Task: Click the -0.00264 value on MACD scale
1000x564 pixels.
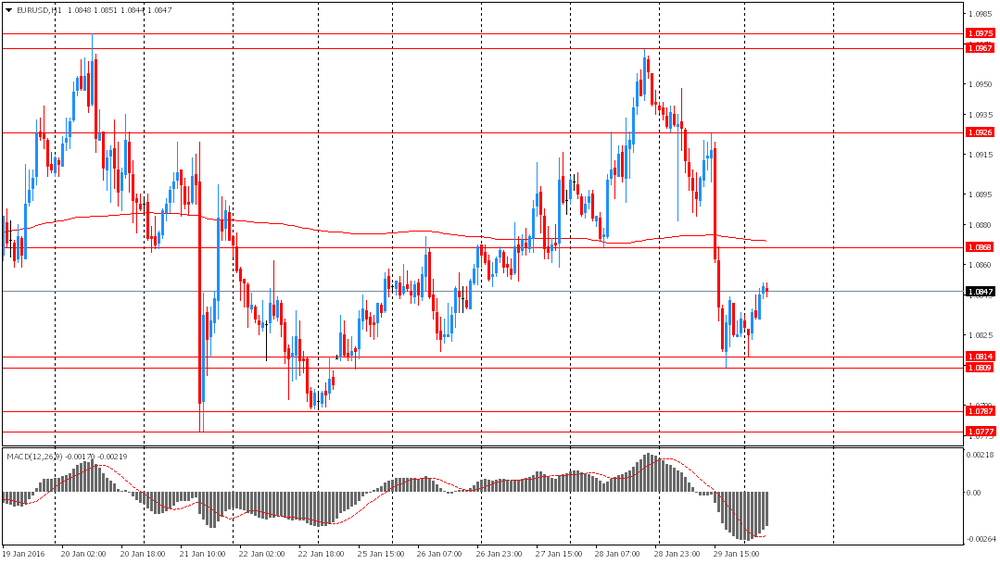Action: point(981,539)
